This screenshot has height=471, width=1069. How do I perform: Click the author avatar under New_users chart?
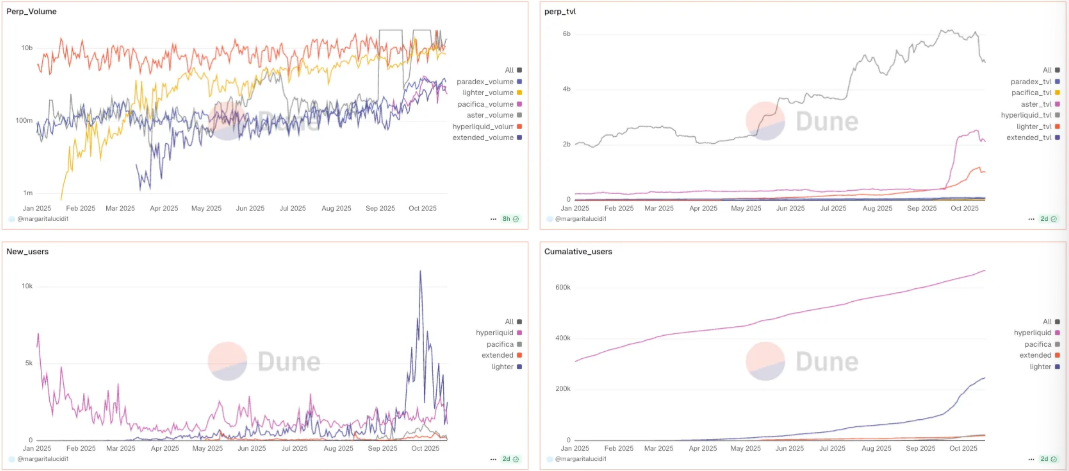pyautogui.click(x=12, y=458)
